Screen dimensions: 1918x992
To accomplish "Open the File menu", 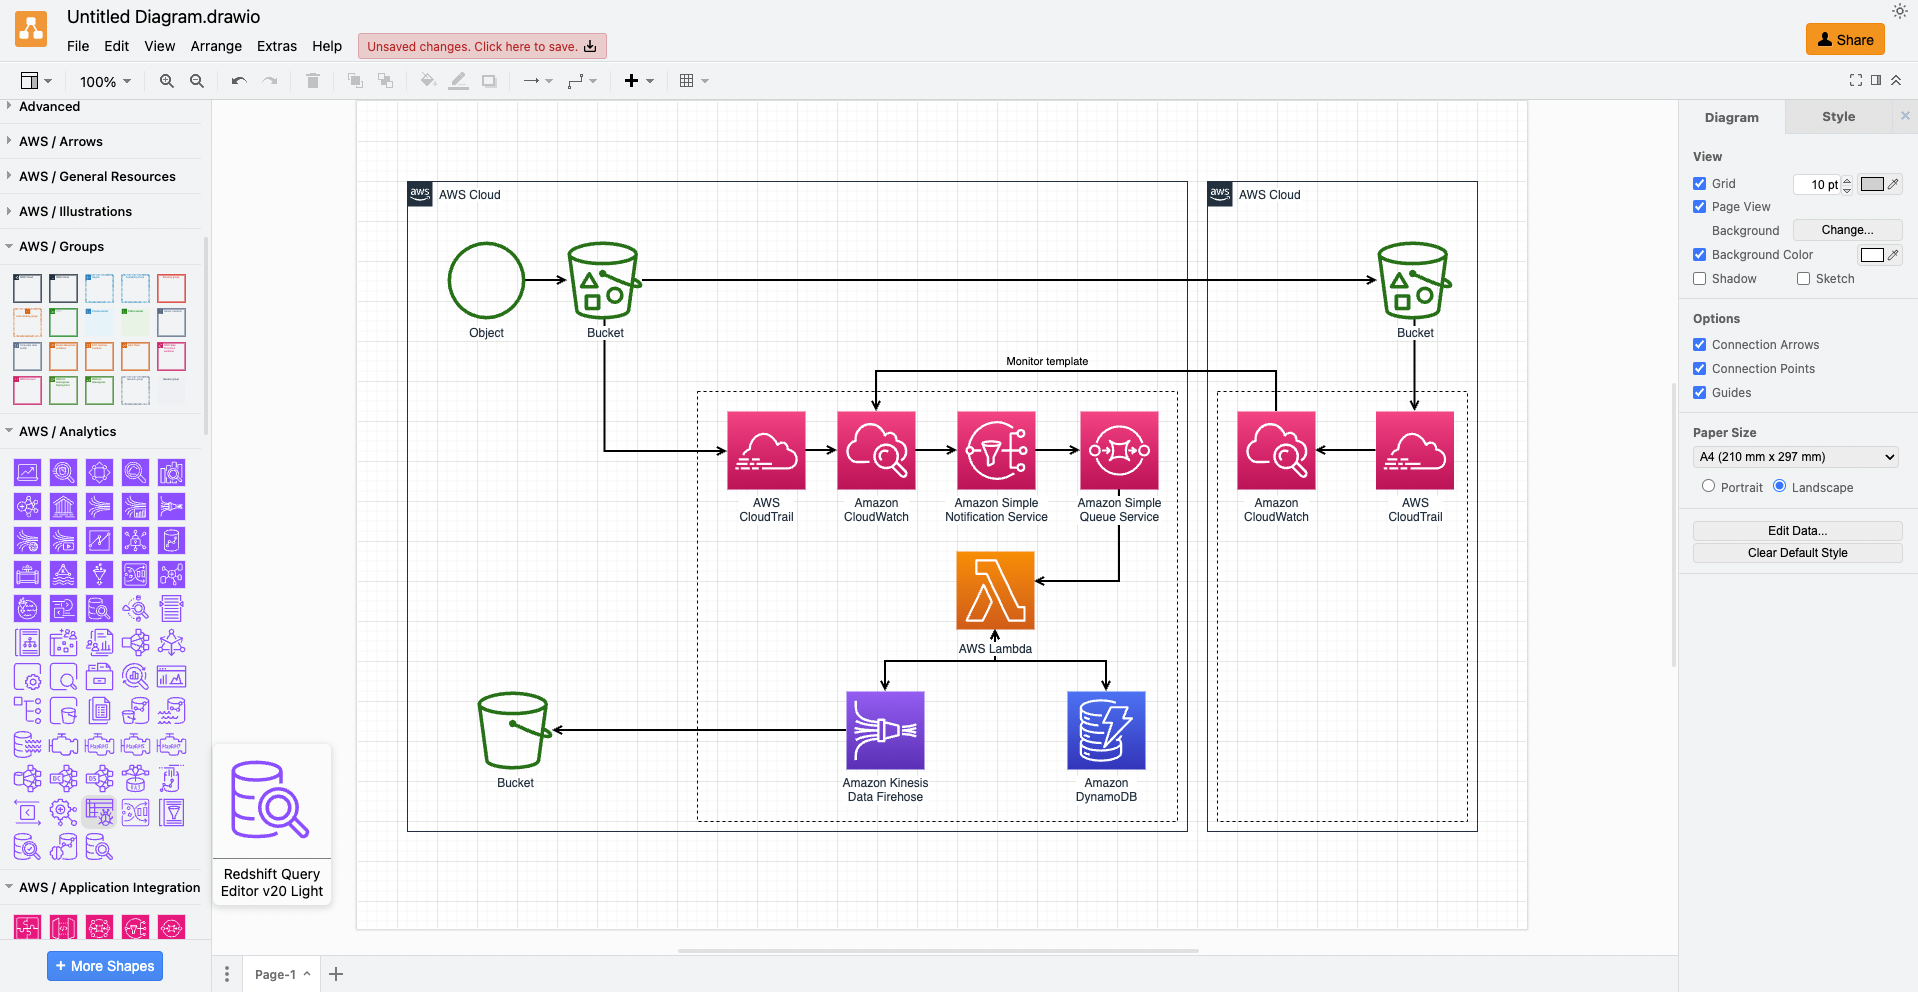I will point(78,46).
